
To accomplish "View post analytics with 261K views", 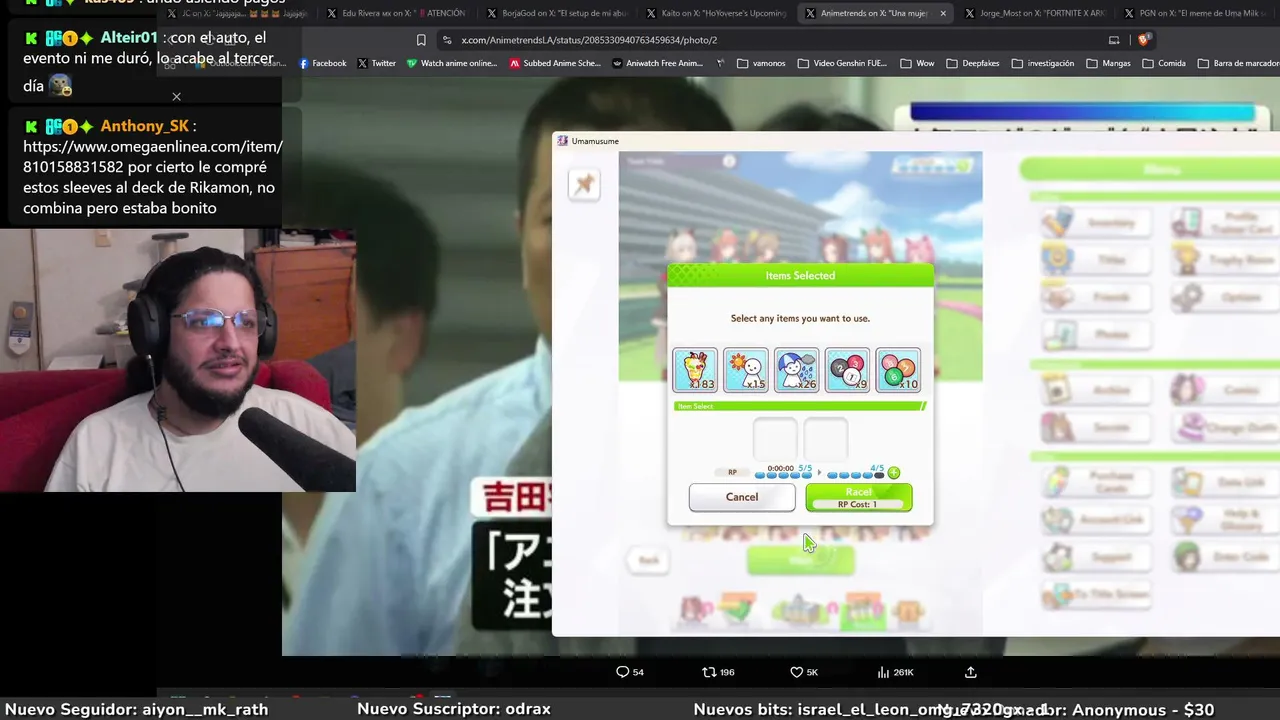I will coord(895,672).
